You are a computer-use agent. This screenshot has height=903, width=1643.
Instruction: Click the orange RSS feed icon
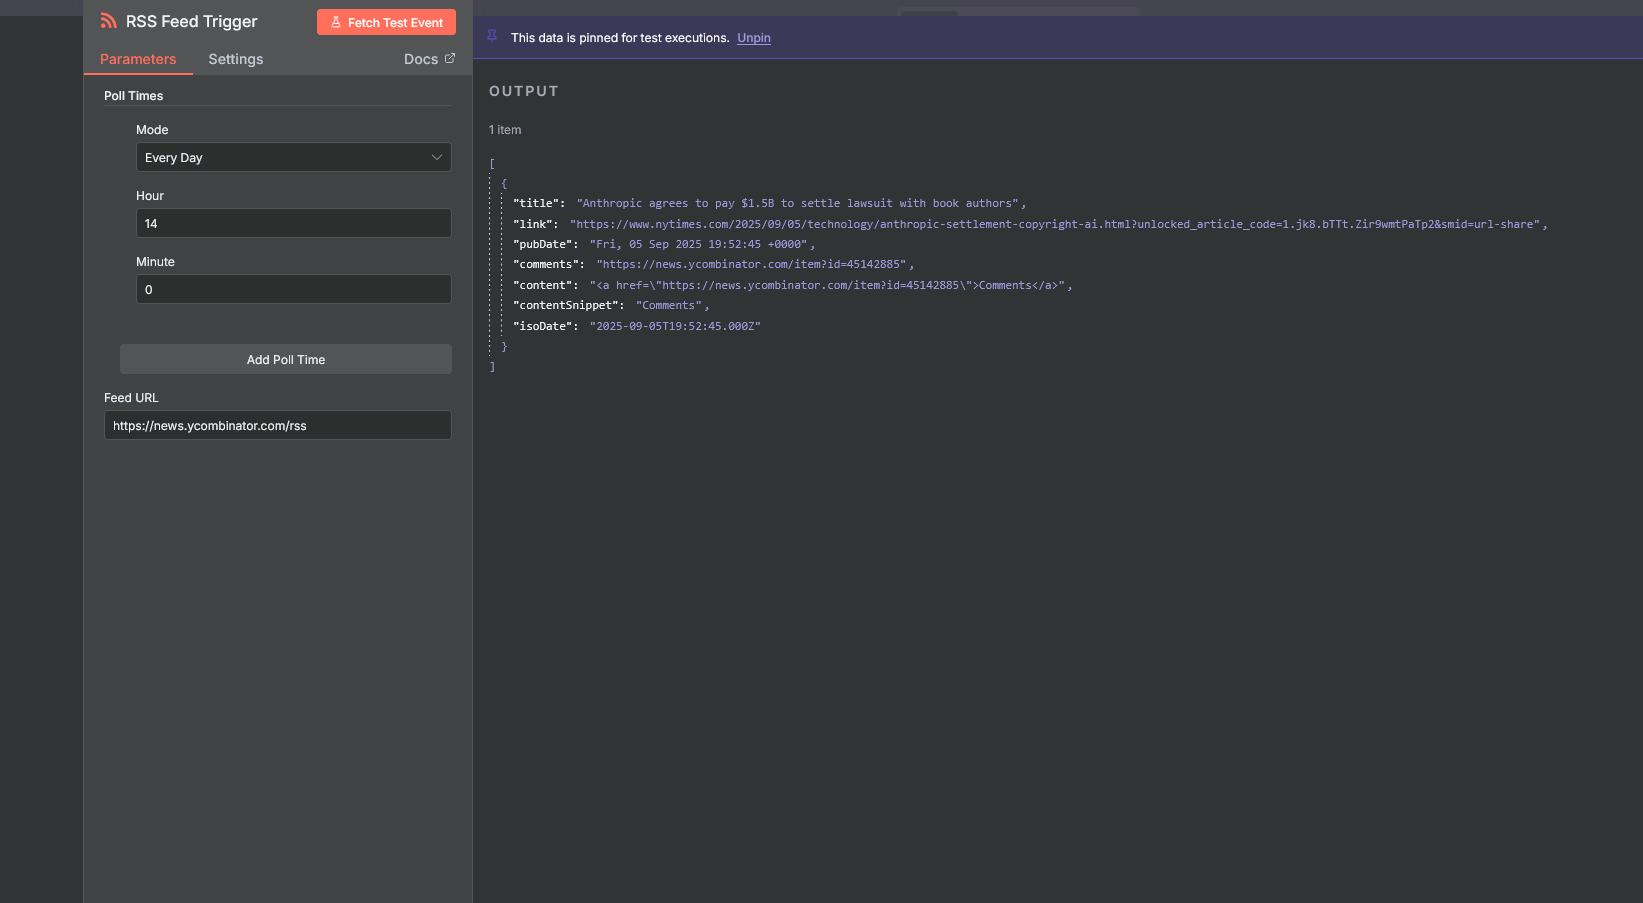109,21
